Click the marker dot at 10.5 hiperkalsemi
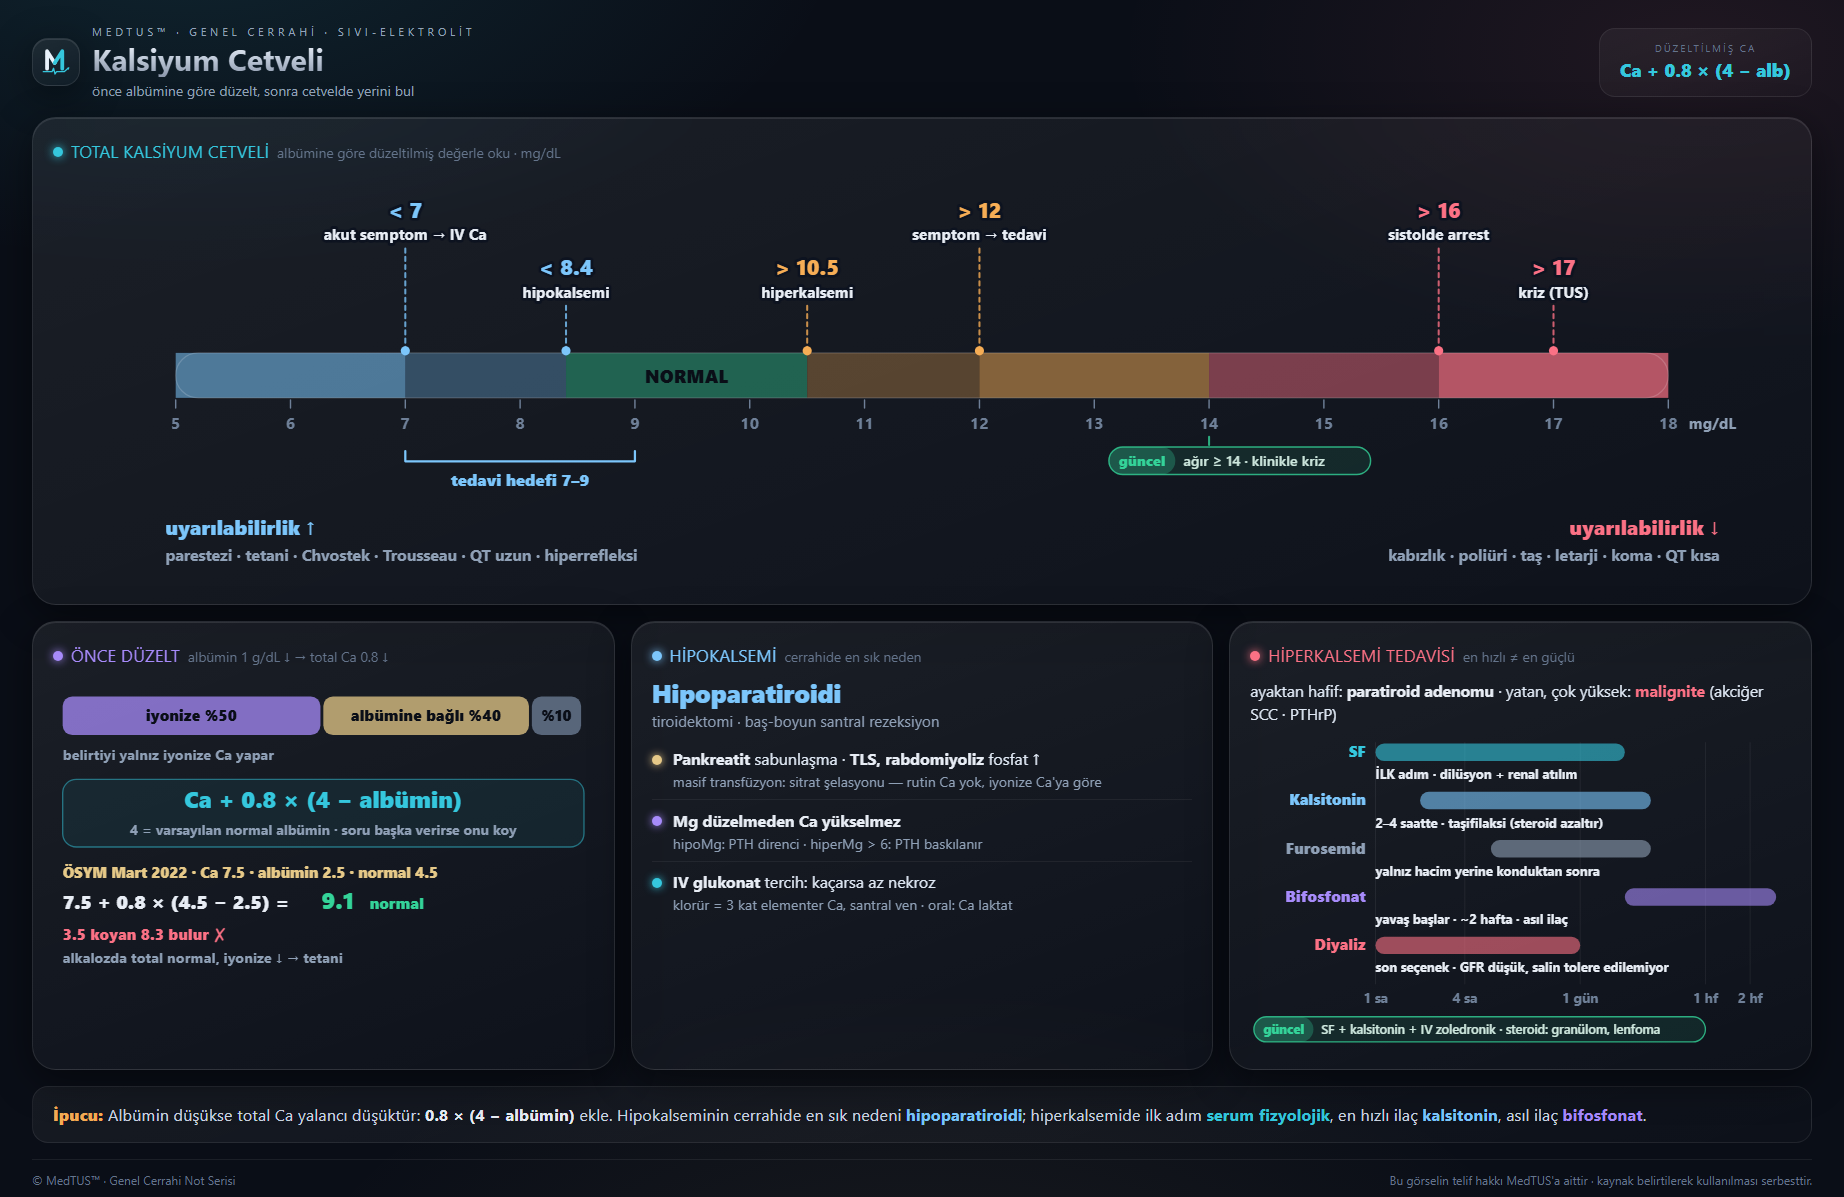 click(x=807, y=351)
